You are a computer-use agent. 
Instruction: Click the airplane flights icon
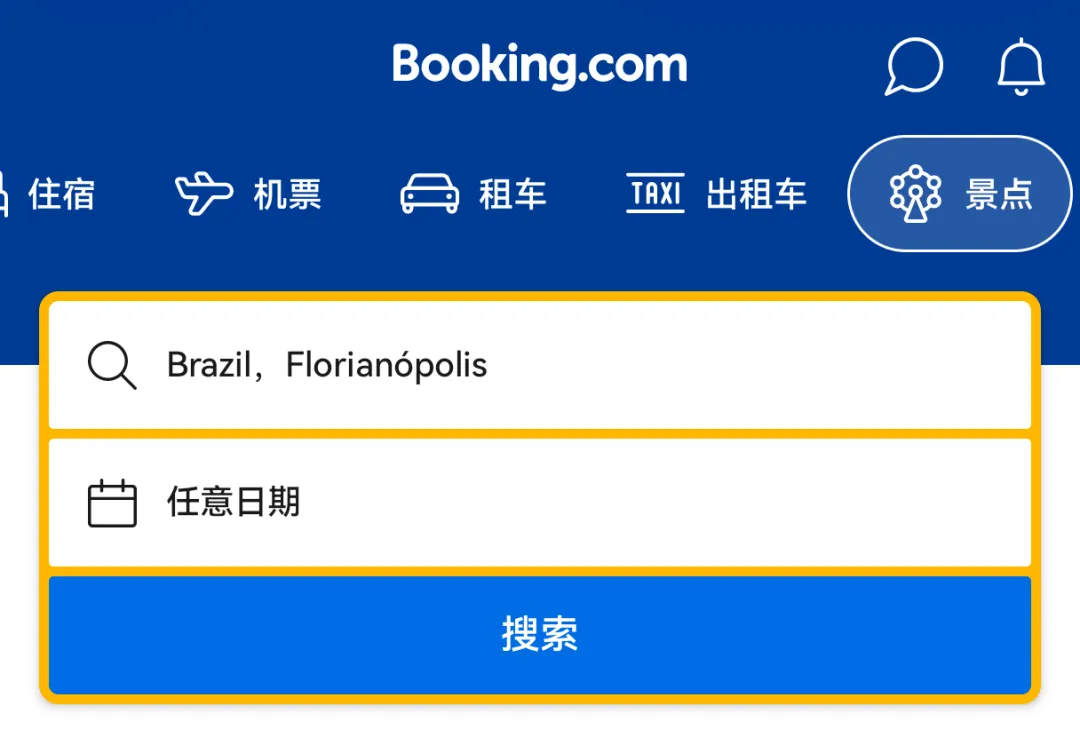(203, 193)
